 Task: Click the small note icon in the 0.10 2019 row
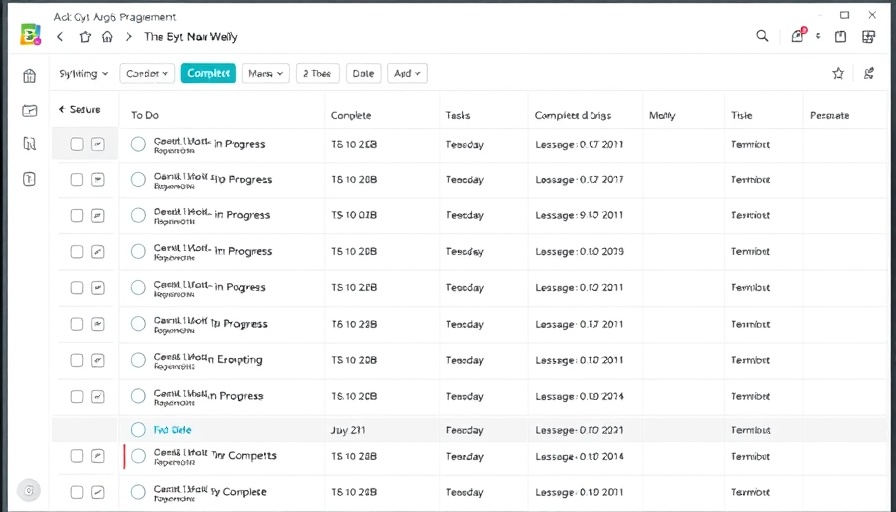click(x=98, y=251)
